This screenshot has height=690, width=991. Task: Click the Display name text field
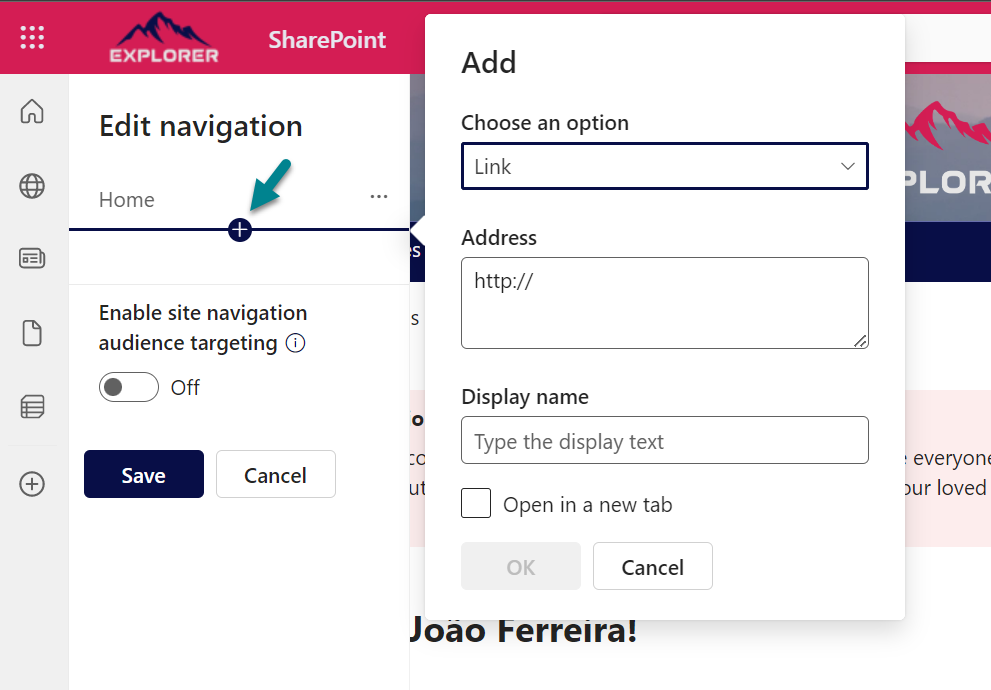coord(664,440)
